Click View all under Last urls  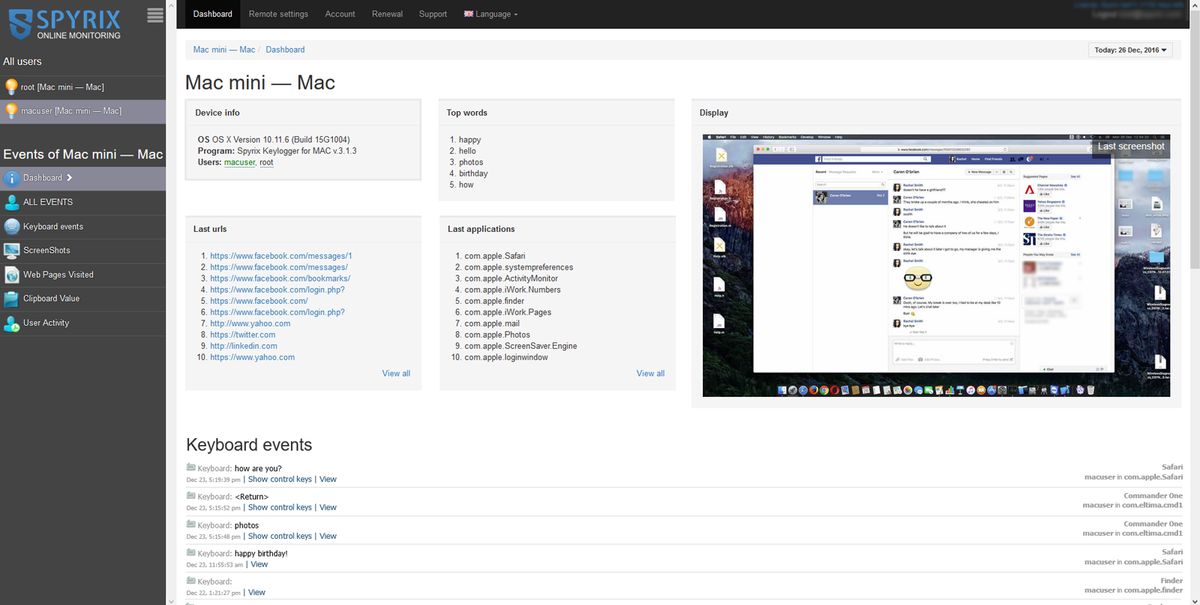pos(396,372)
